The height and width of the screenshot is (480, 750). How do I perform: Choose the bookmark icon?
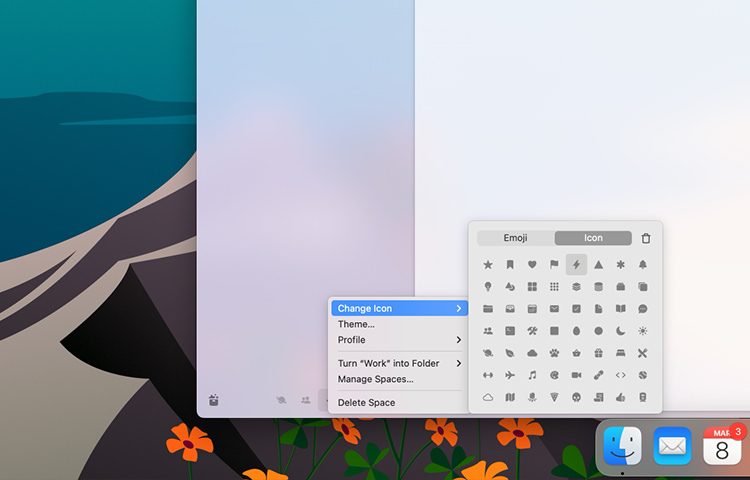[510, 264]
